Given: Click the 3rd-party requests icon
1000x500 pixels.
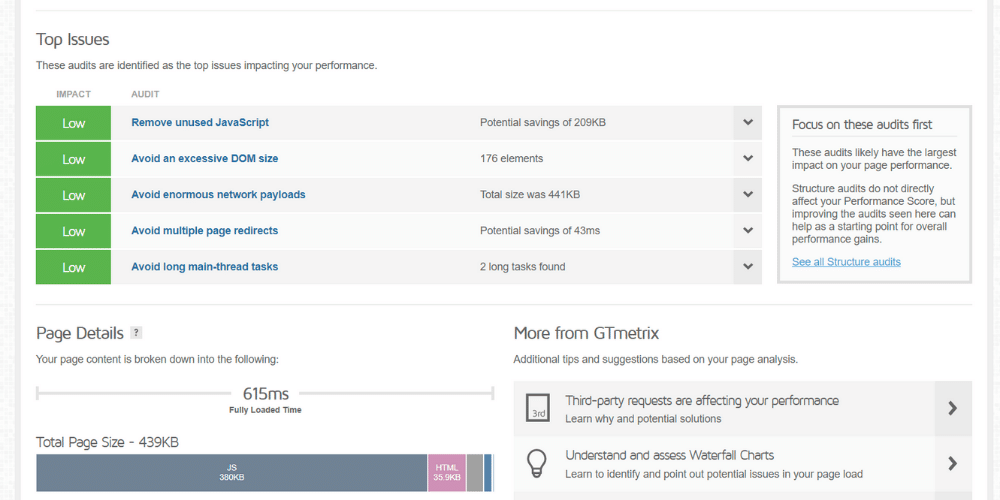Looking at the screenshot, I should click(538, 408).
